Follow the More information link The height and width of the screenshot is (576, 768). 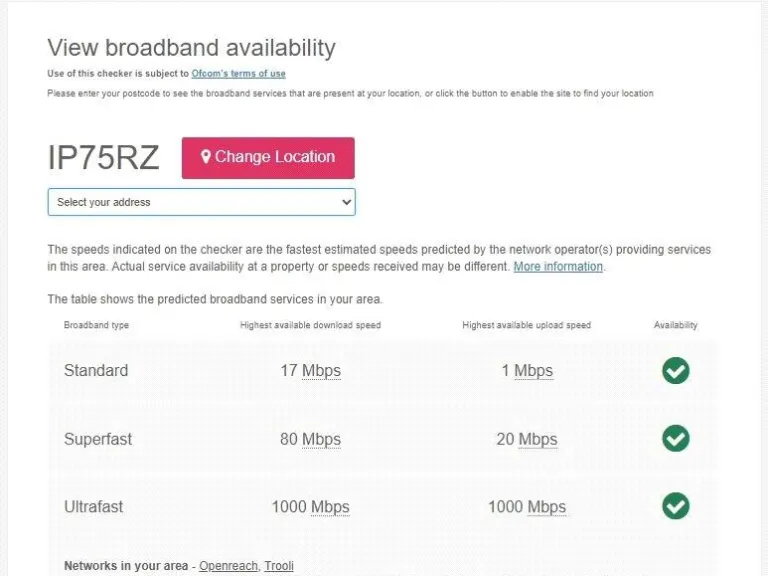click(558, 267)
